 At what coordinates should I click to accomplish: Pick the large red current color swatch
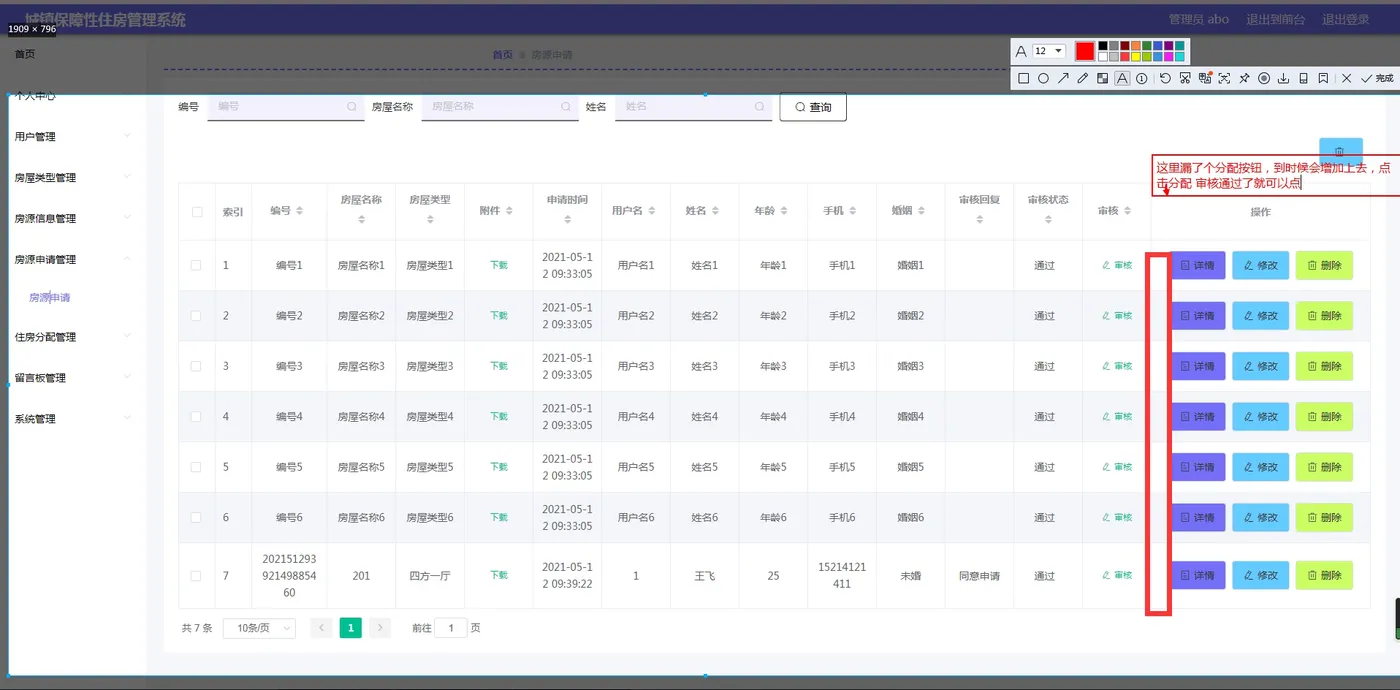1085,51
